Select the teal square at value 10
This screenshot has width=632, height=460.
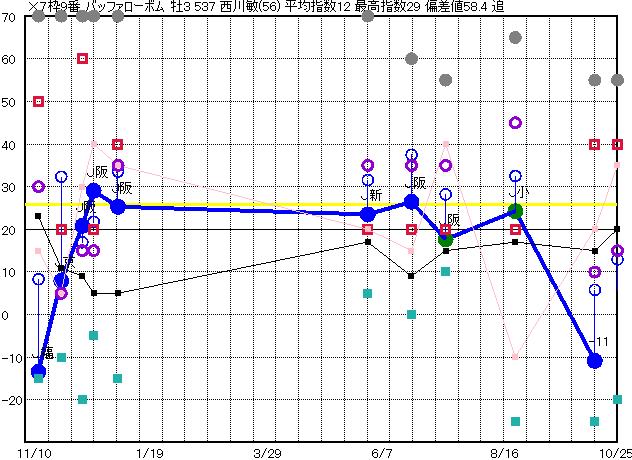446,272
